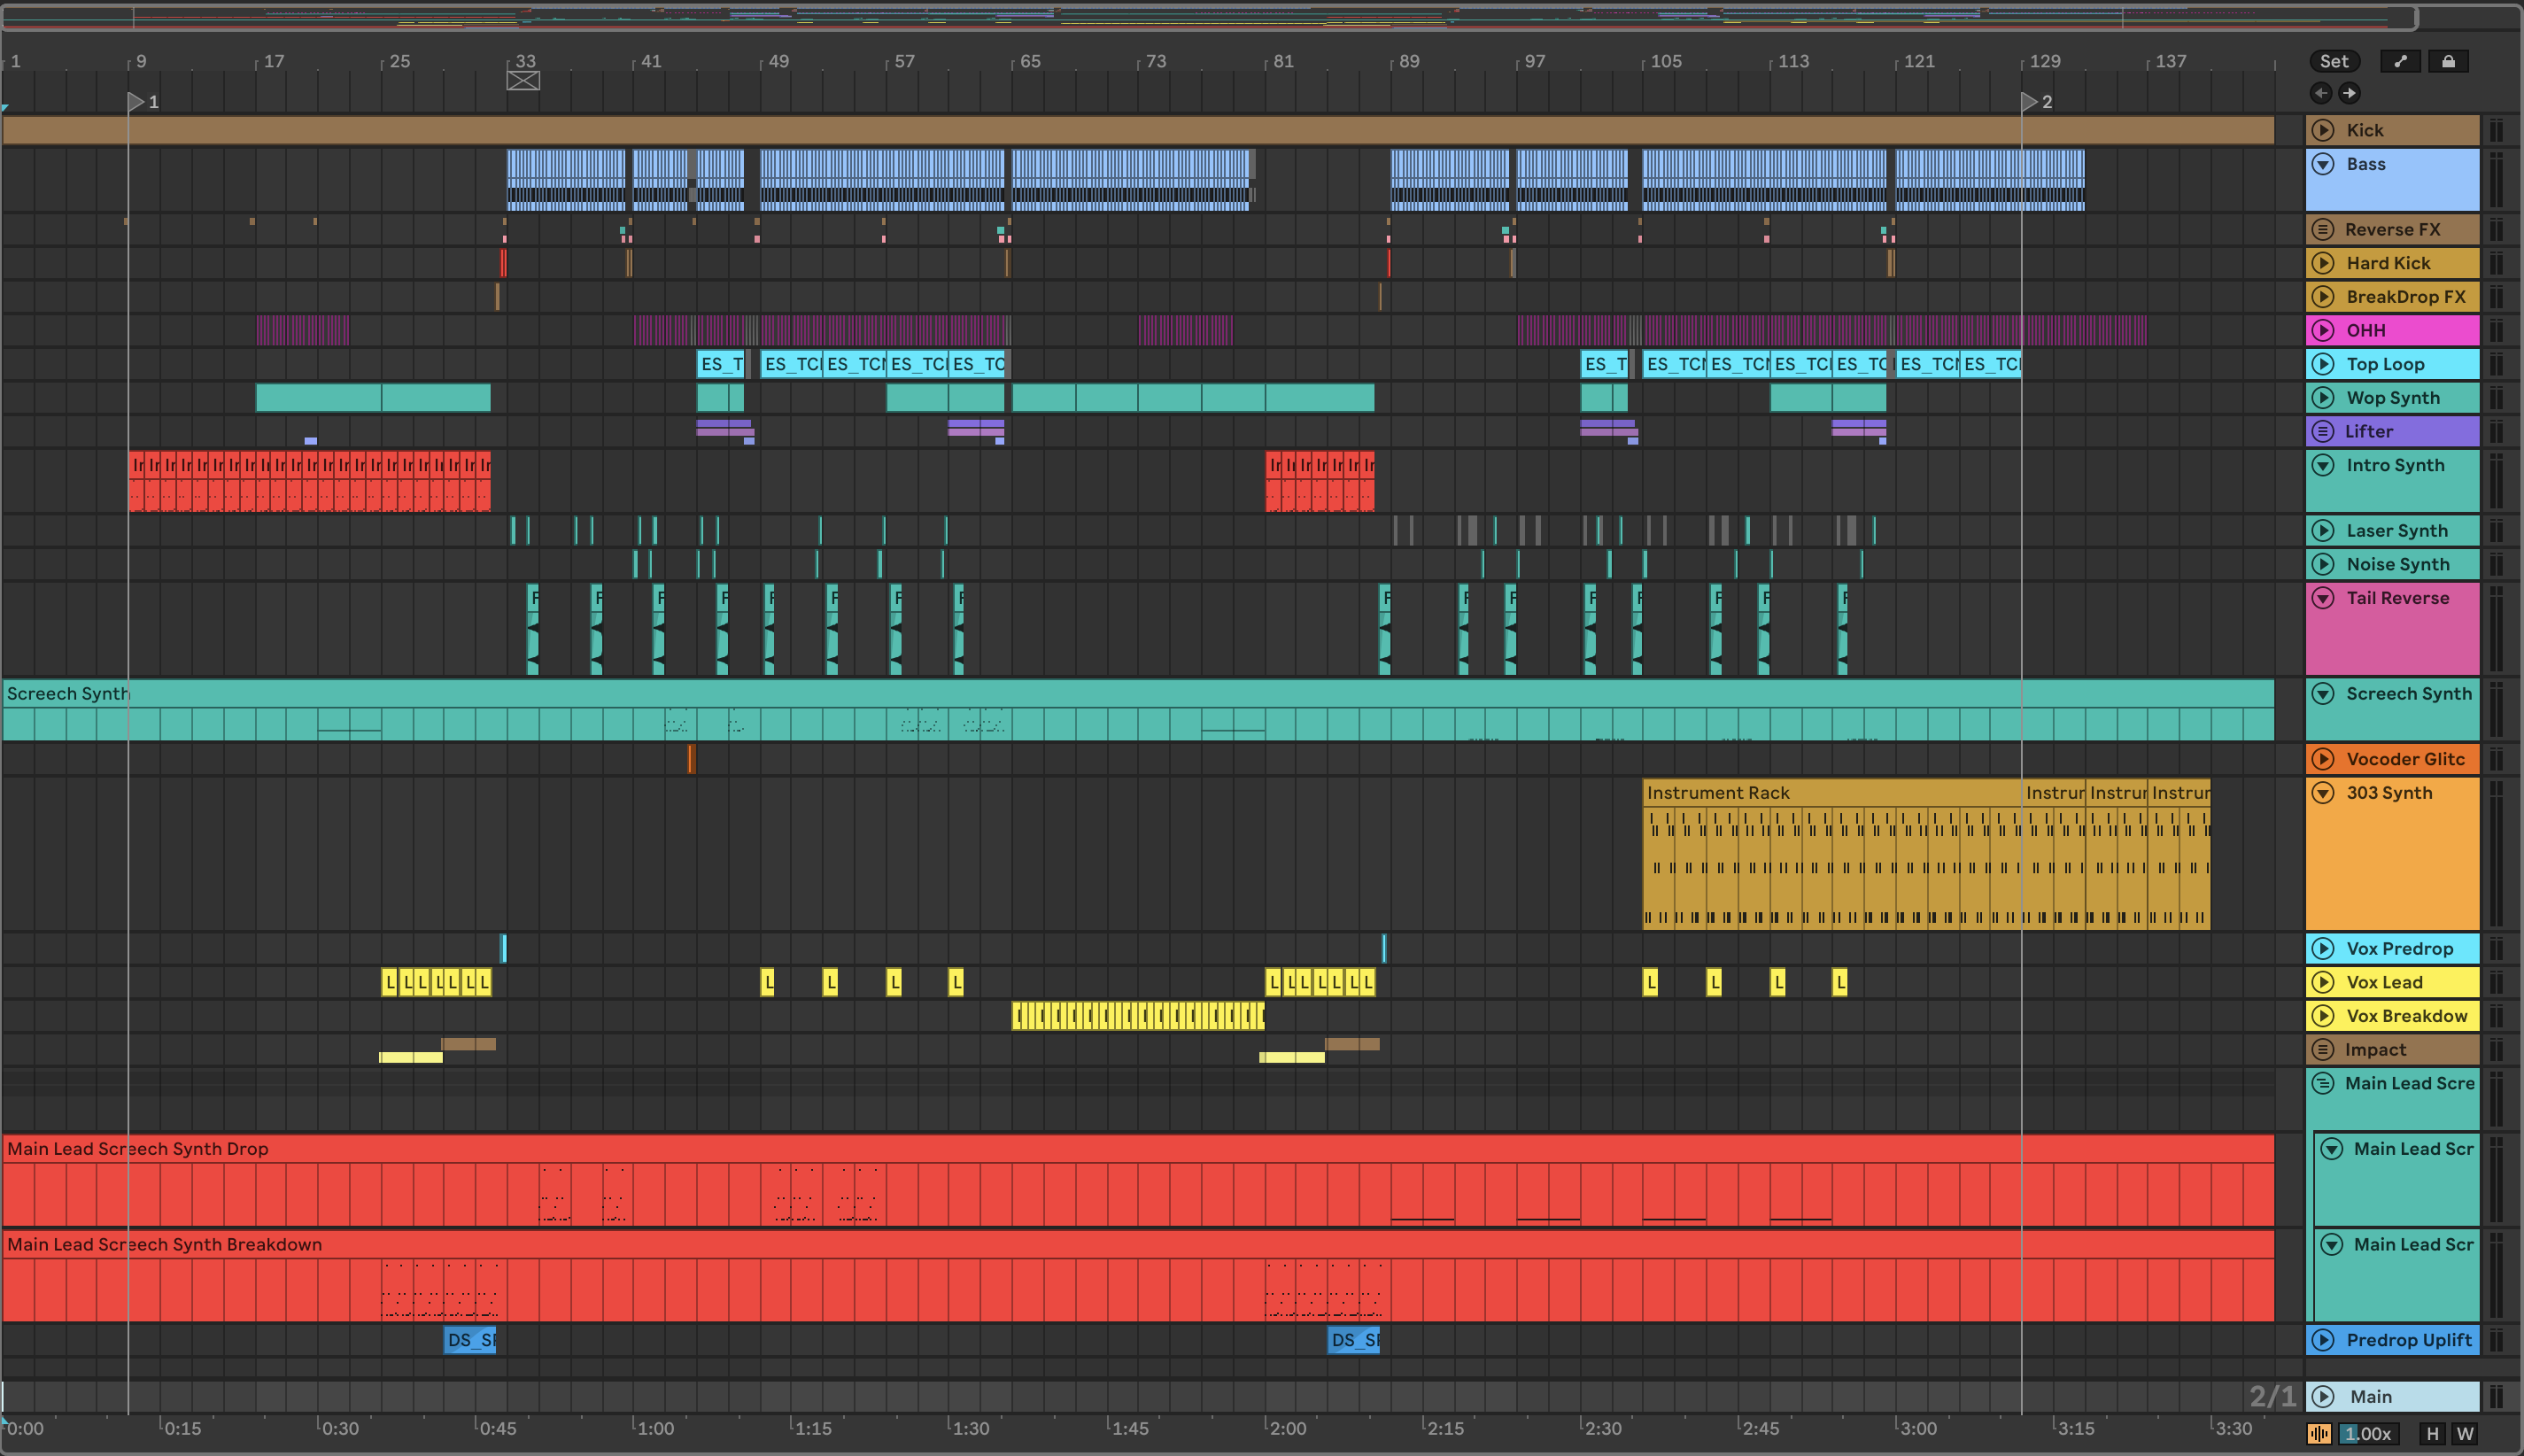Click the 303 Synth track volume meter

coord(2496,854)
